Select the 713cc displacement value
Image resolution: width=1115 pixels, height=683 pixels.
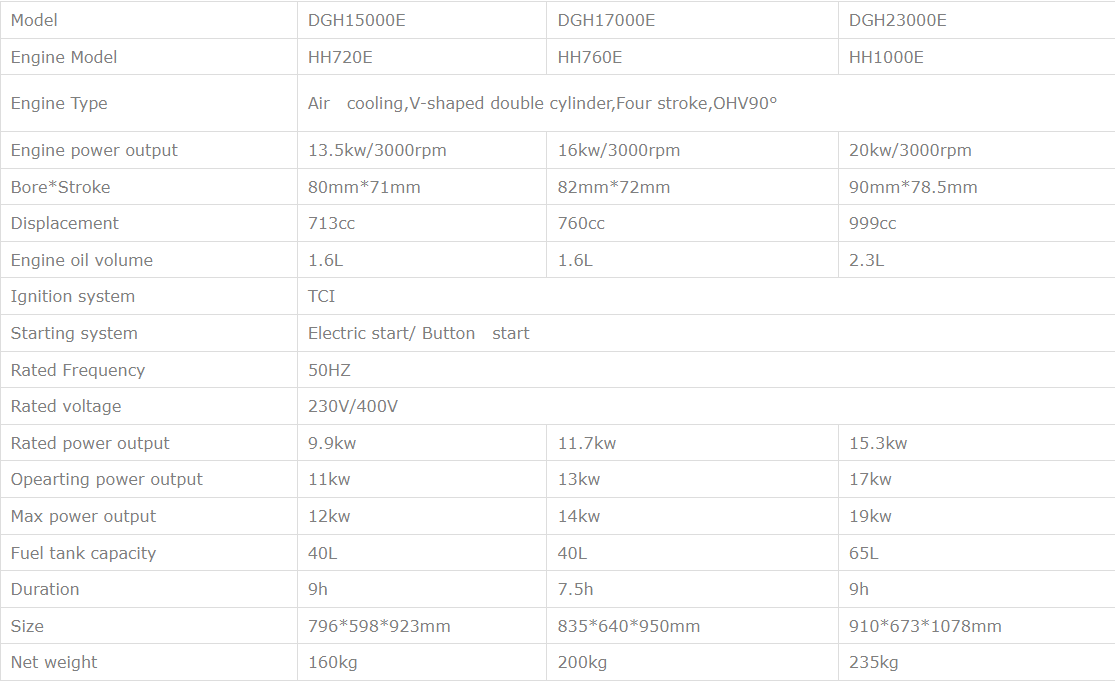point(331,223)
